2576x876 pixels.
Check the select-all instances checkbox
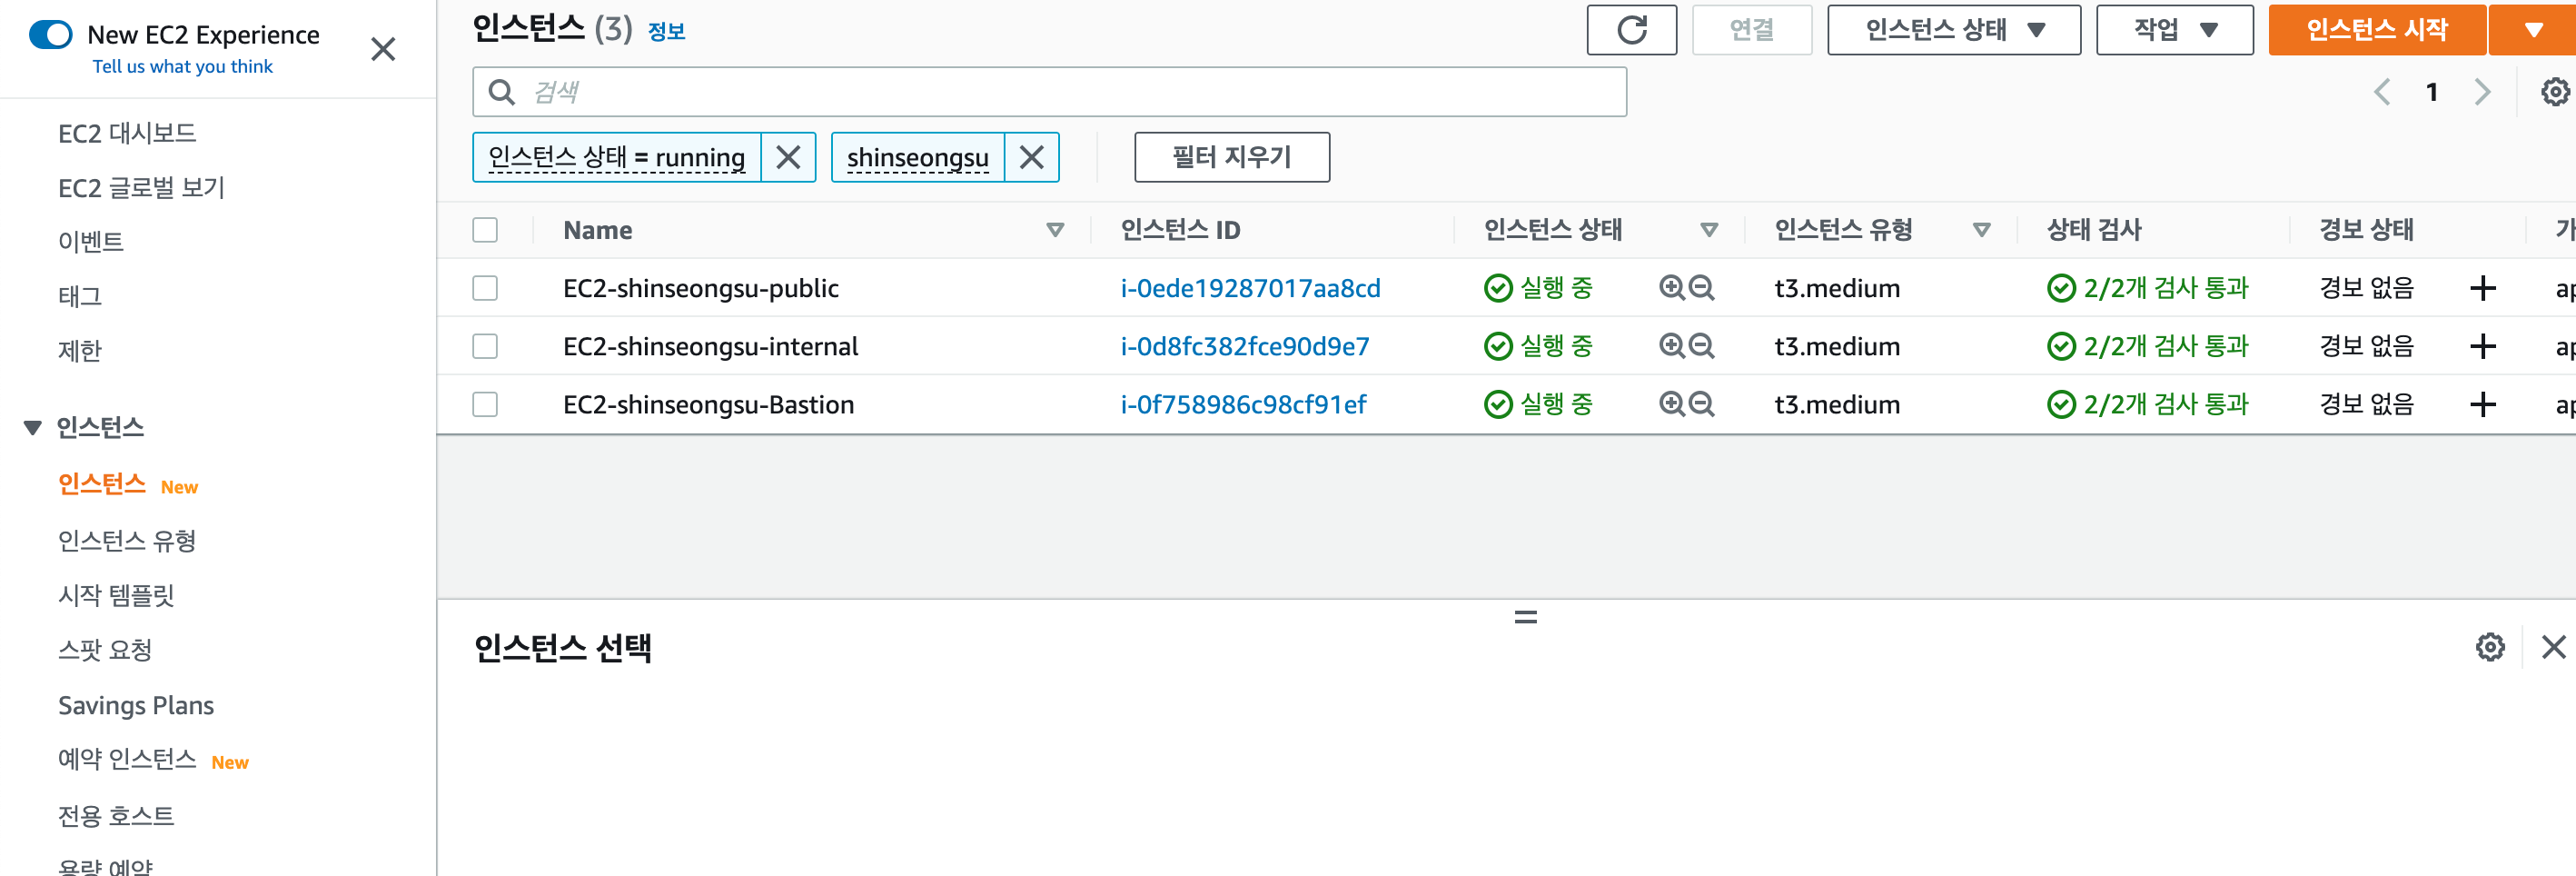(485, 230)
